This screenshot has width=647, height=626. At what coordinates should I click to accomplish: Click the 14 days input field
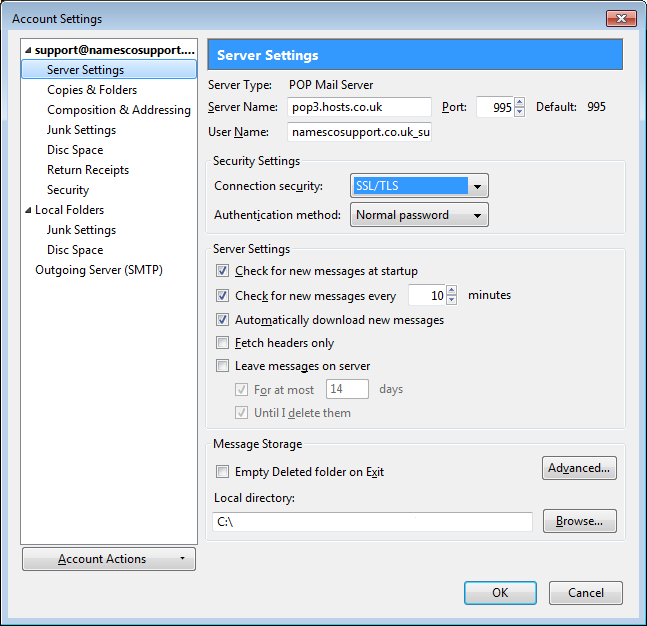[347, 389]
